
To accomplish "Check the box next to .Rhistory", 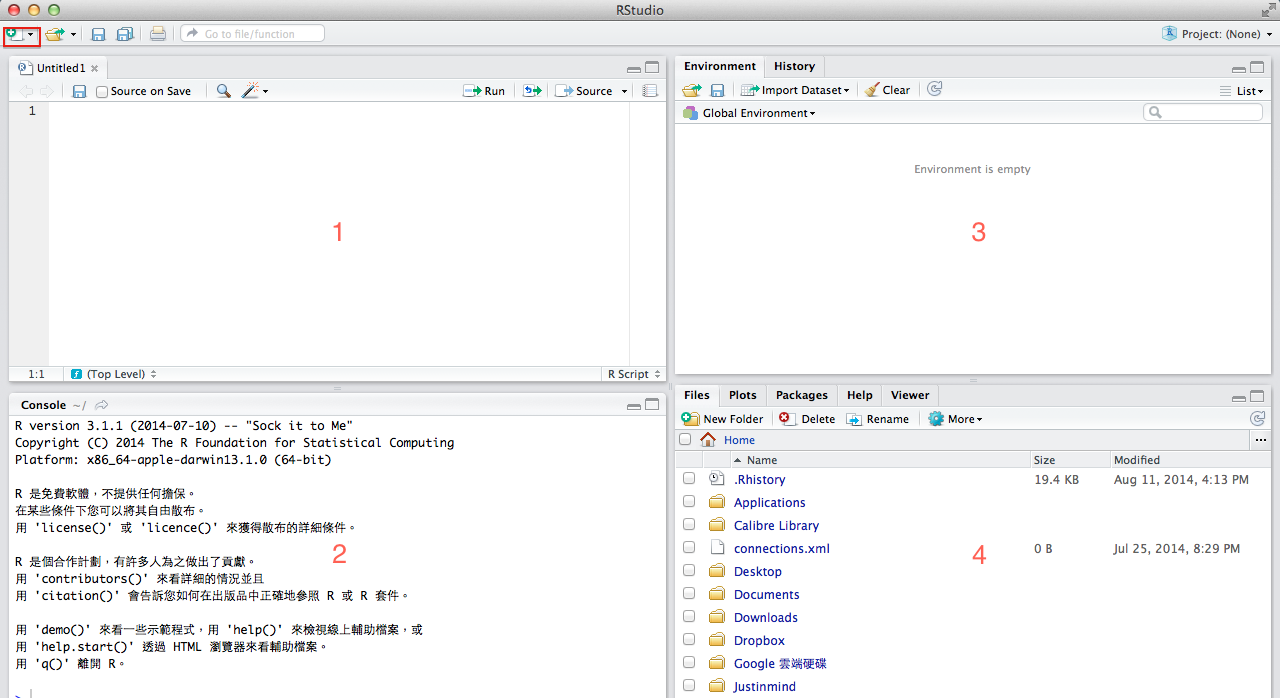I will (x=689, y=479).
